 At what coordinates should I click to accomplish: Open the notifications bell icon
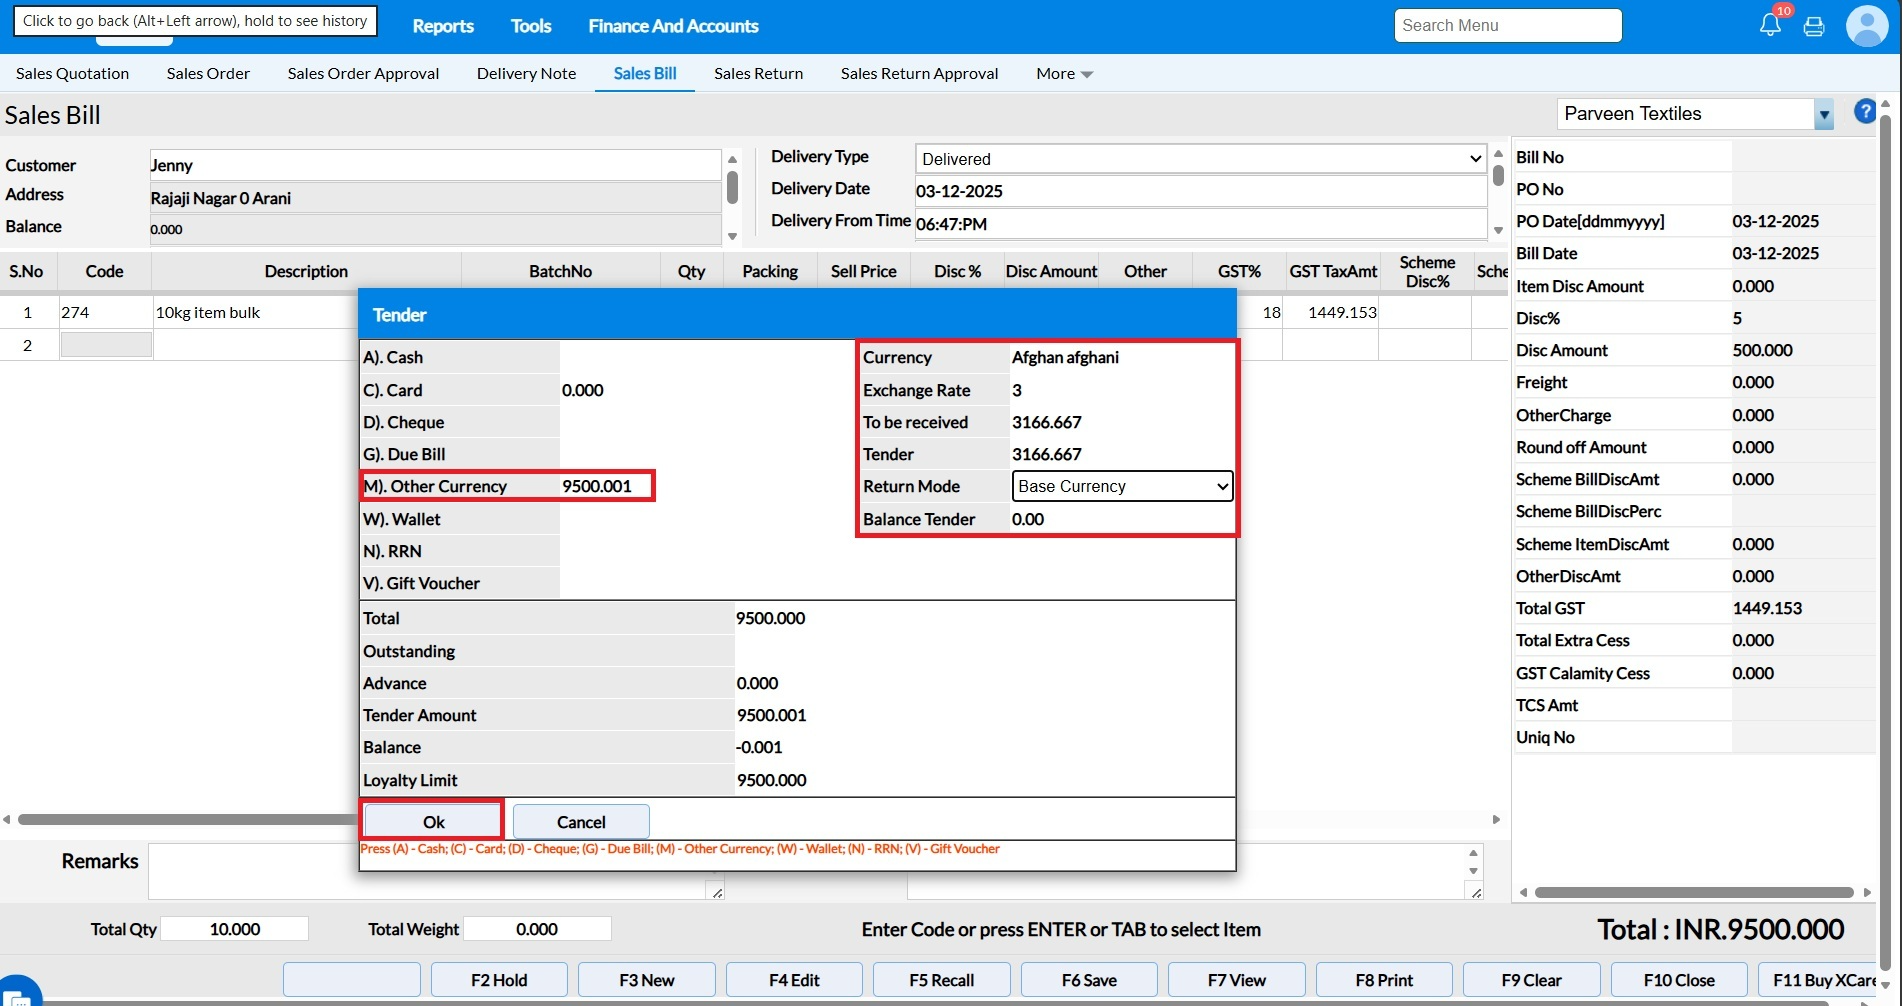point(1769,26)
